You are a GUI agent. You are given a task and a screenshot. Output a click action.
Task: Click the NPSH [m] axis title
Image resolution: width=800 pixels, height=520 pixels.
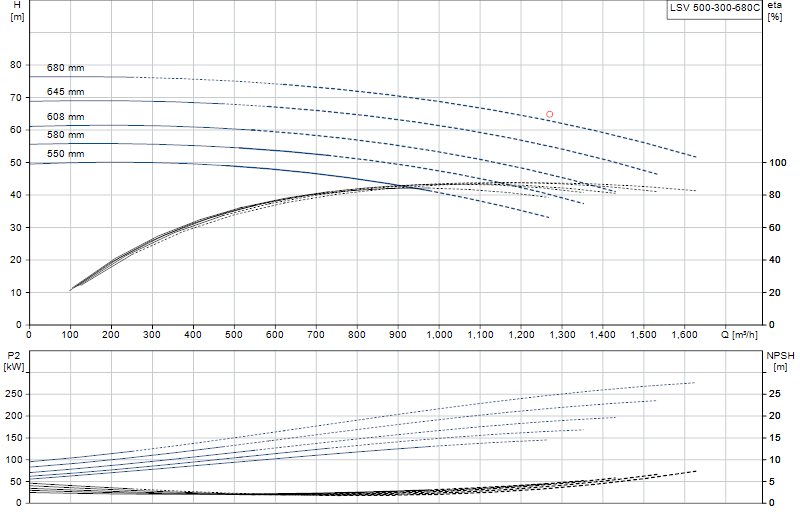[x=780, y=361]
